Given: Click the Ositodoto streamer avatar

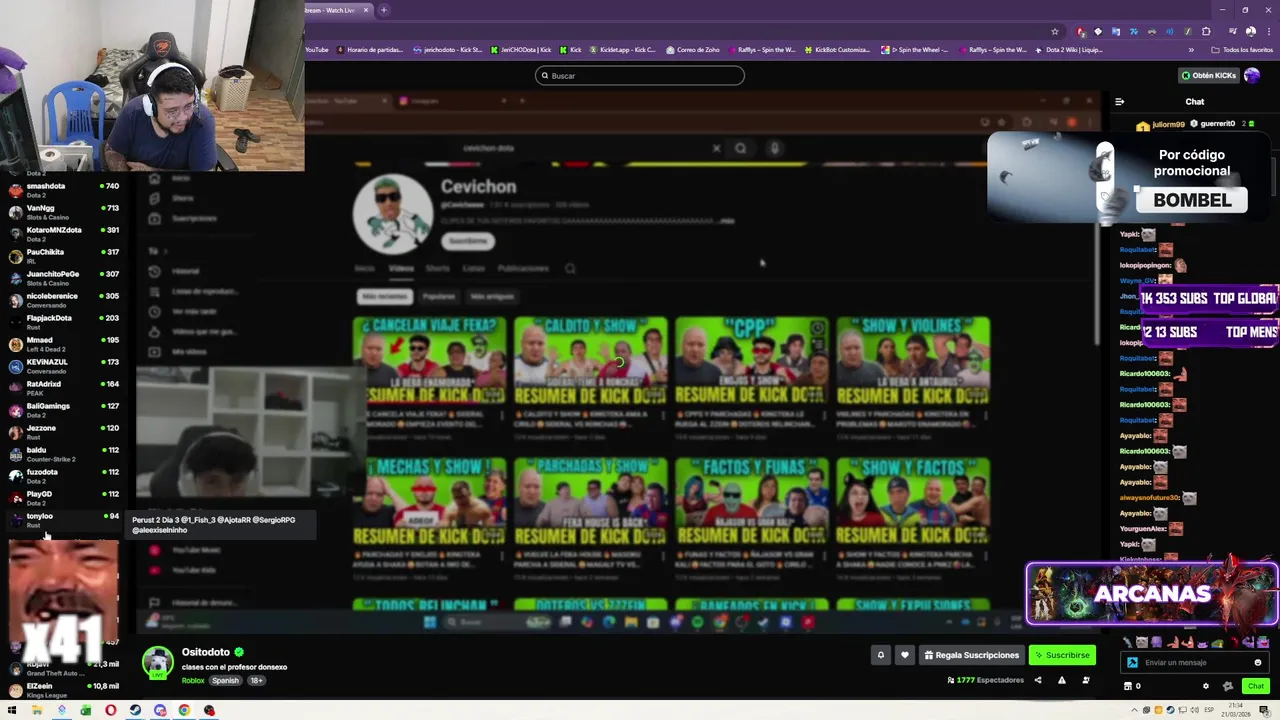Looking at the screenshot, I should click(157, 663).
